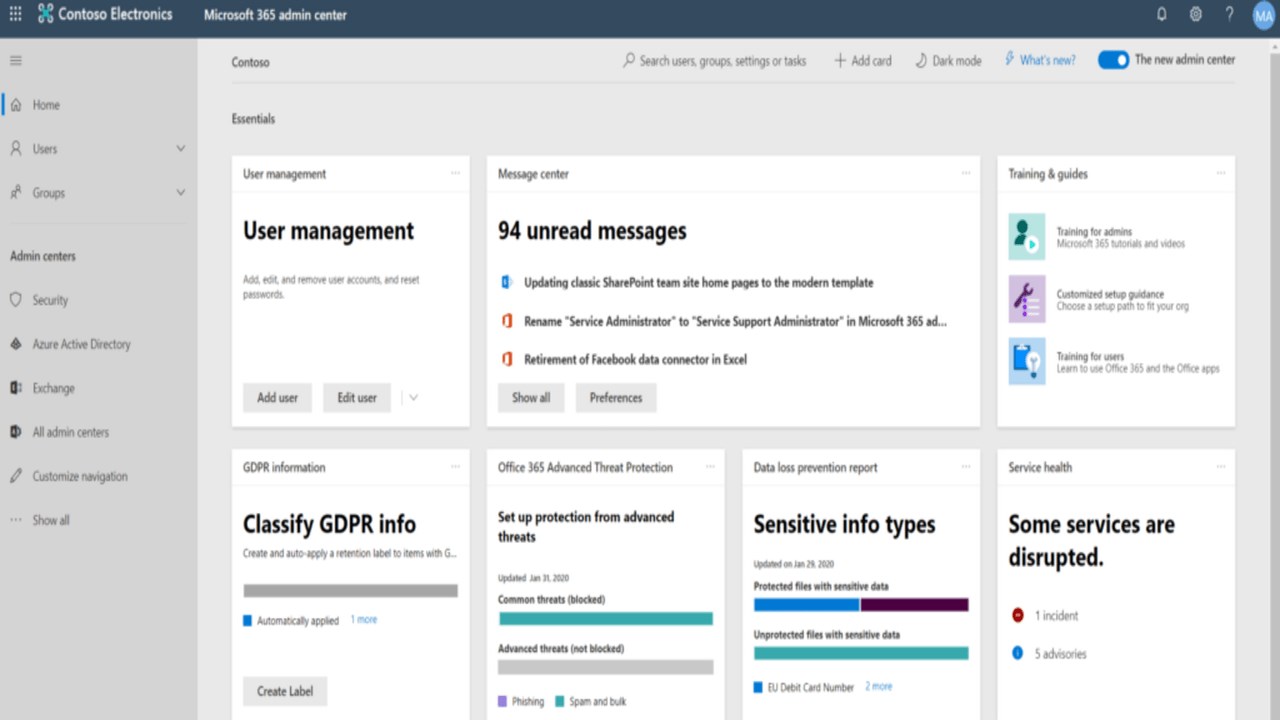Open the notifications bell
Viewport: 1280px width, 720px height.
click(1161, 14)
